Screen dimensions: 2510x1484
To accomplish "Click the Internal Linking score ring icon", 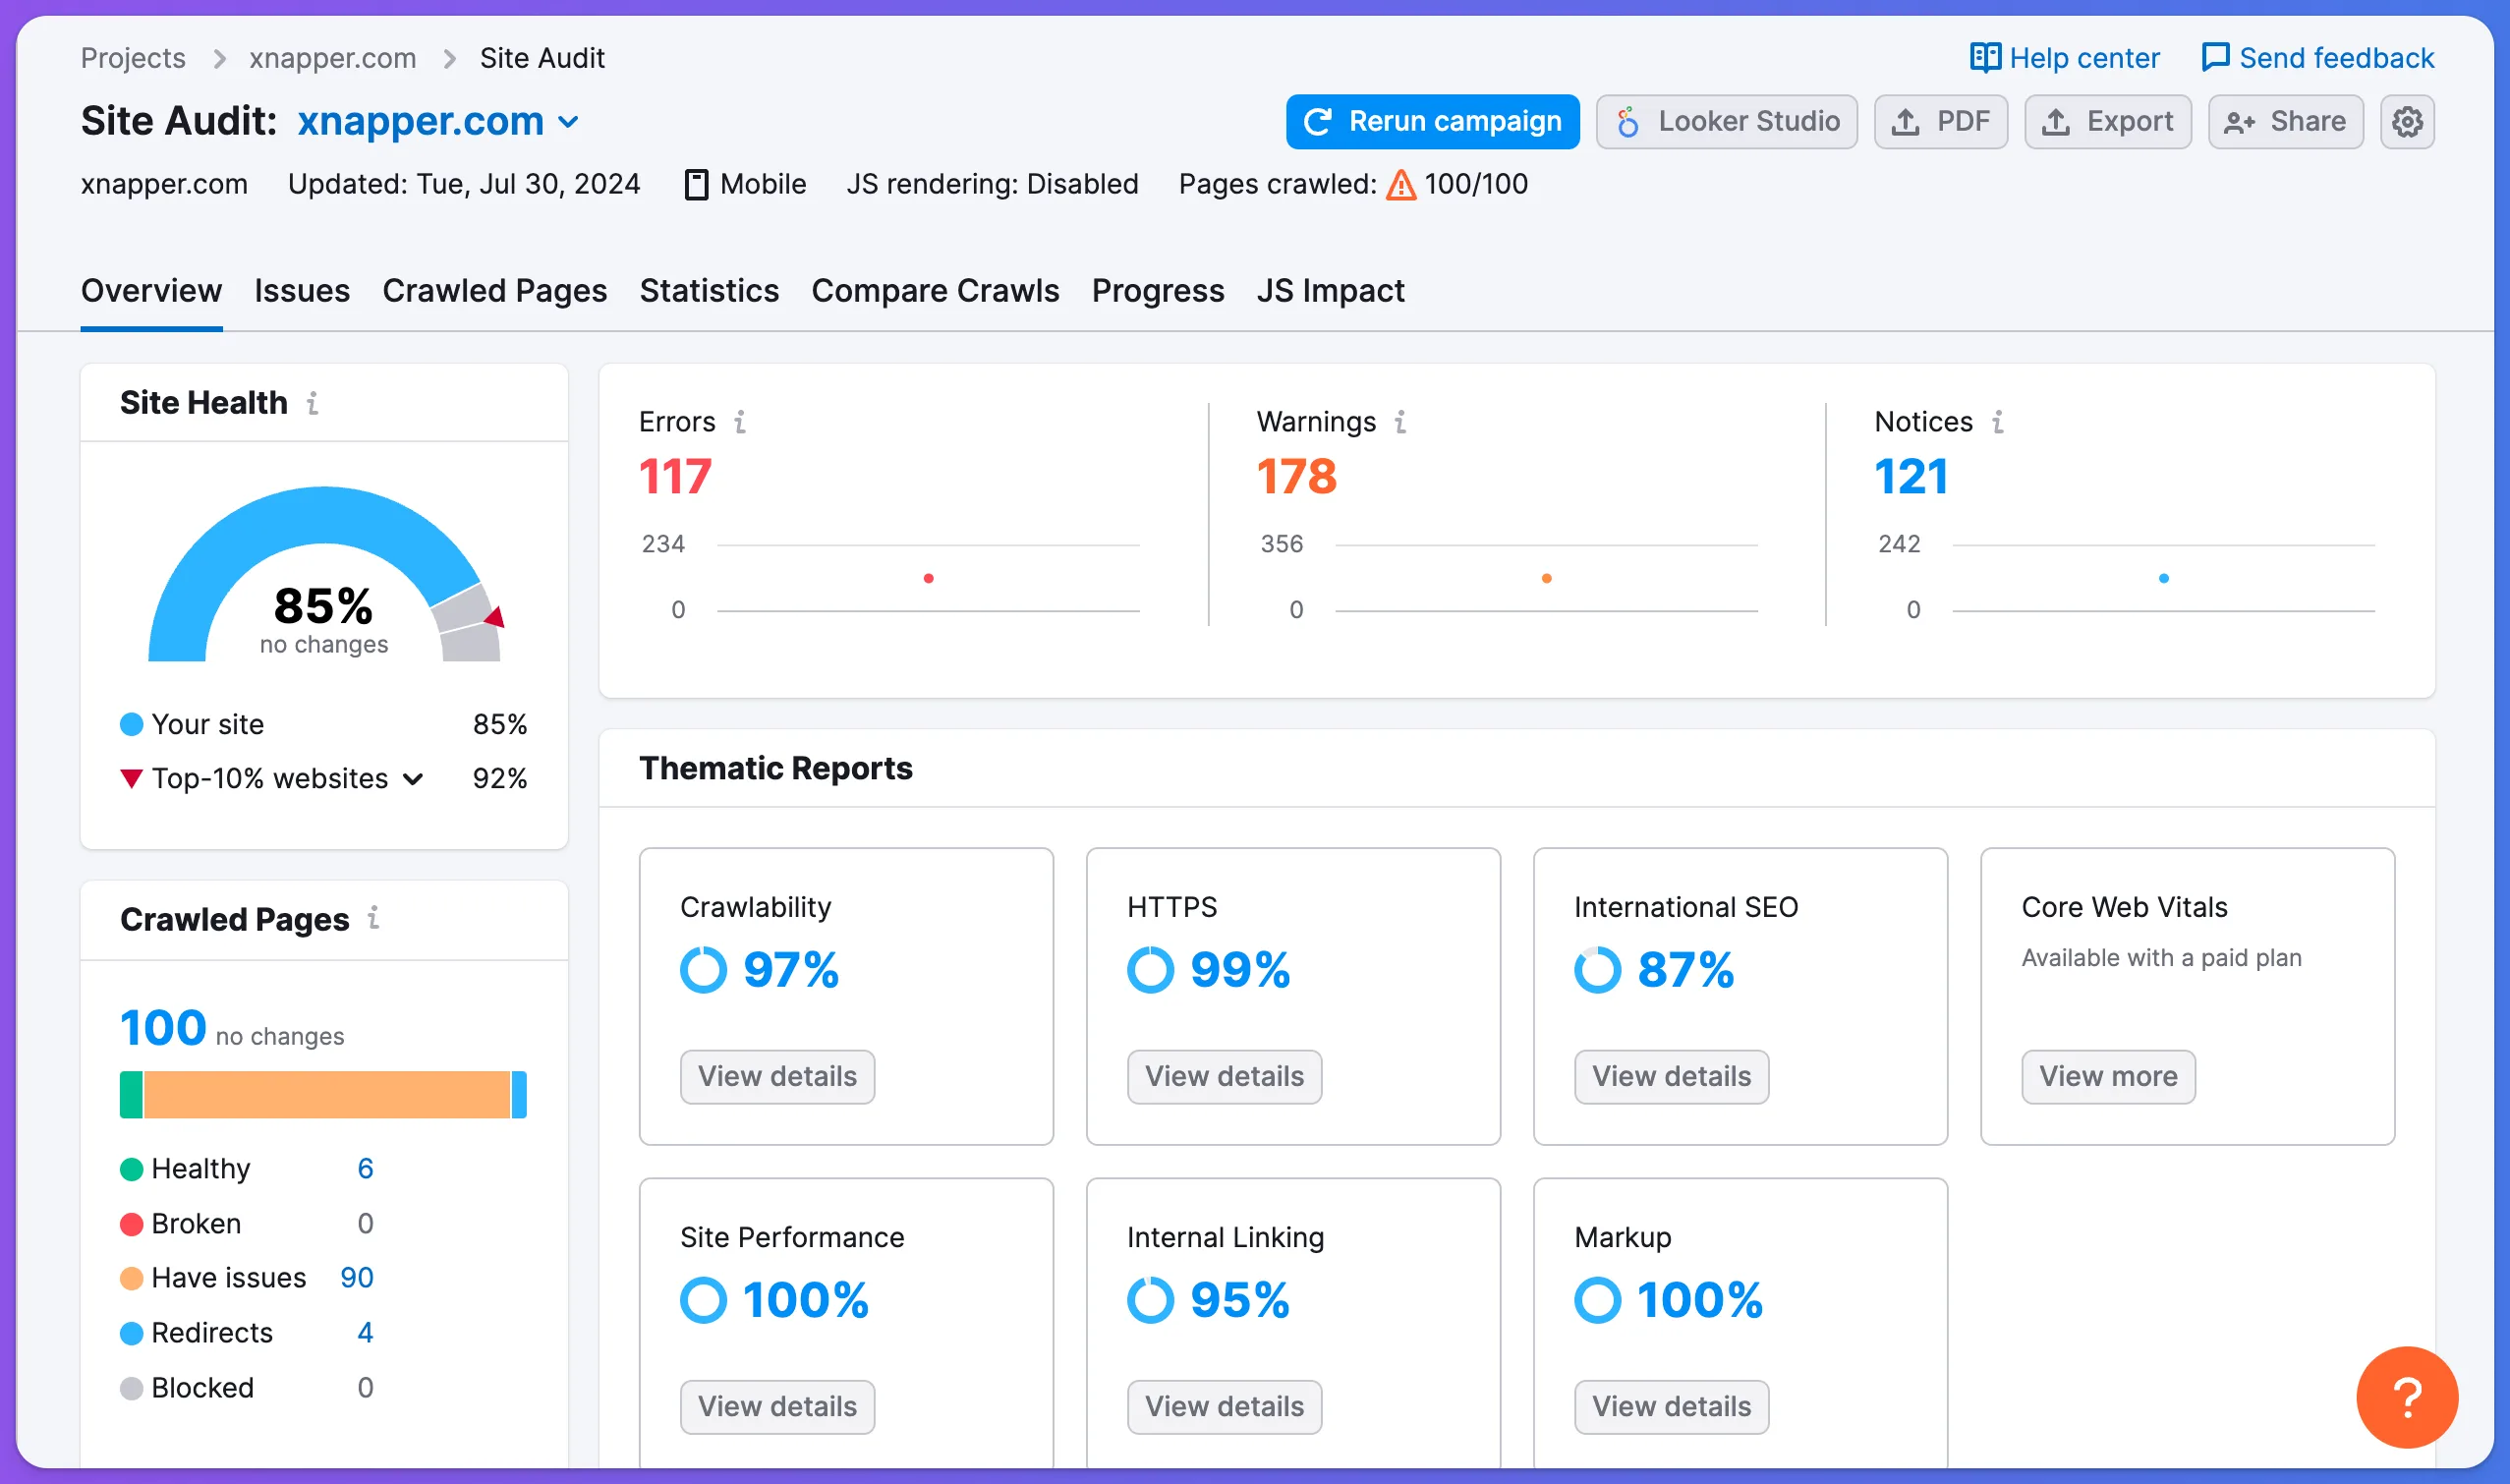I will (x=1150, y=1300).
